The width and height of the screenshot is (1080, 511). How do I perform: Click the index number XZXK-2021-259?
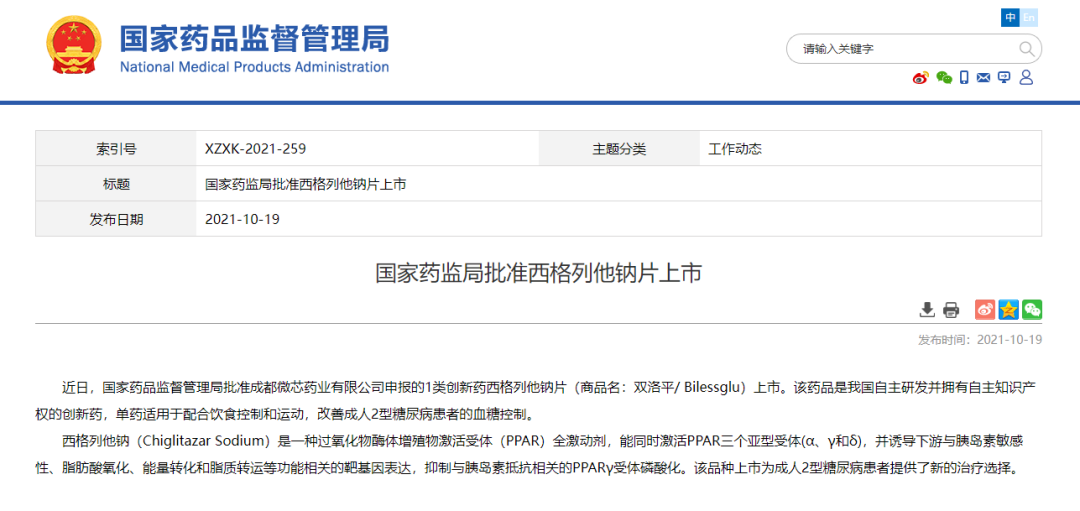coord(255,149)
